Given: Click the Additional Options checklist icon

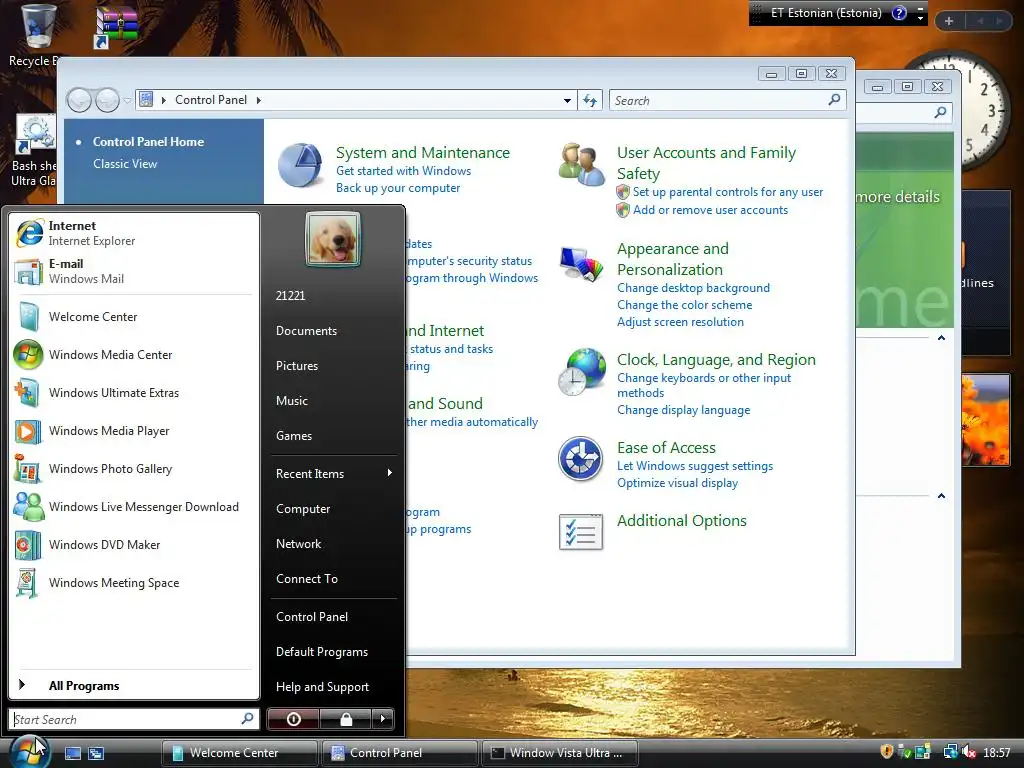Looking at the screenshot, I should (581, 532).
